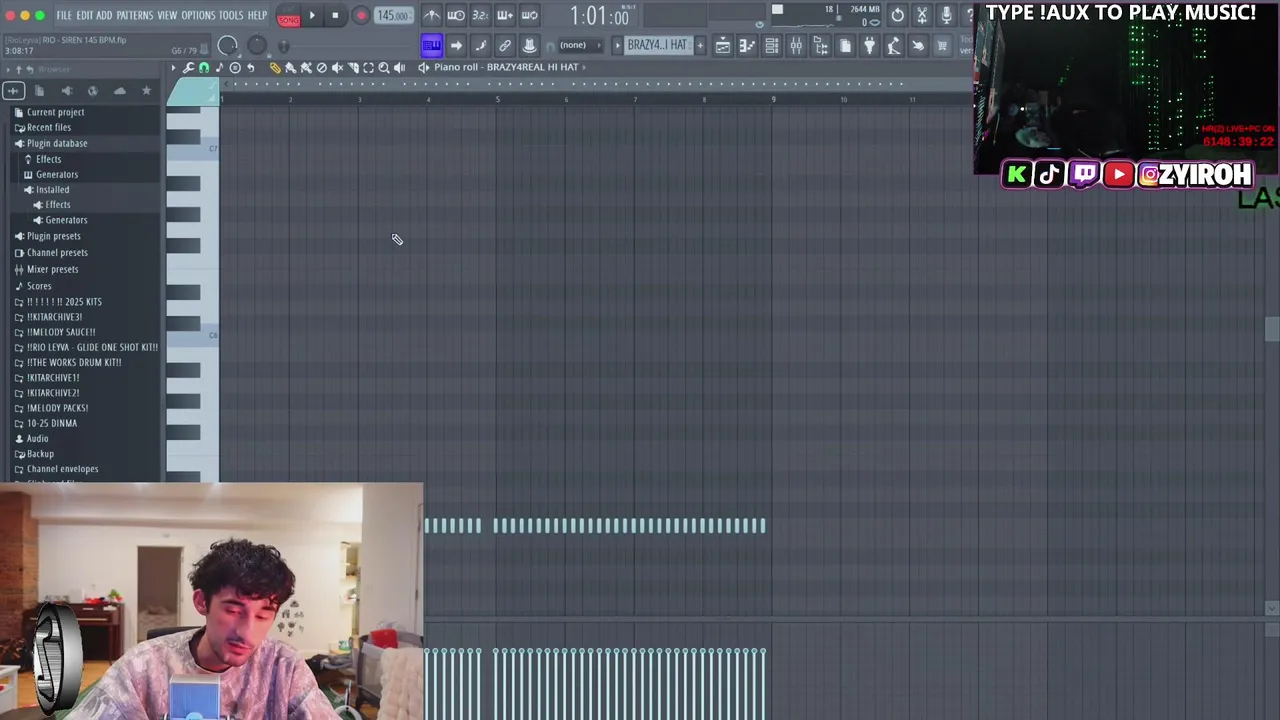Open piano roll options arrow menu
The image size is (1280, 720).
pyautogui.click(x=173, y=68)
